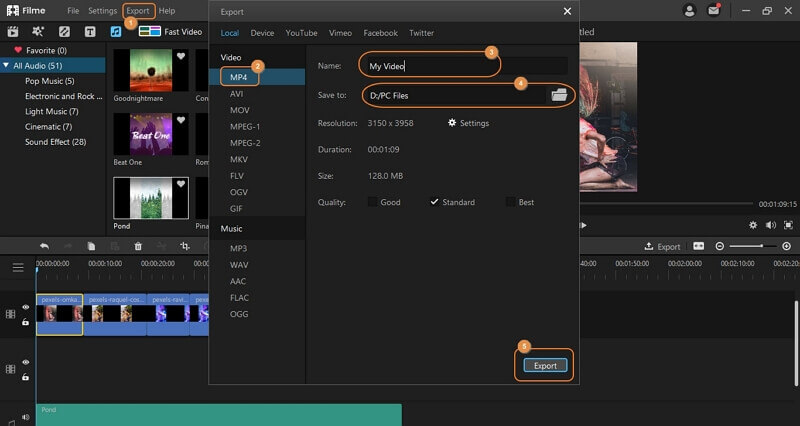Click the undo arrow in the timeline toolbar
The width and height of the screenshot is (800, 426).
(x=44, y=246)
